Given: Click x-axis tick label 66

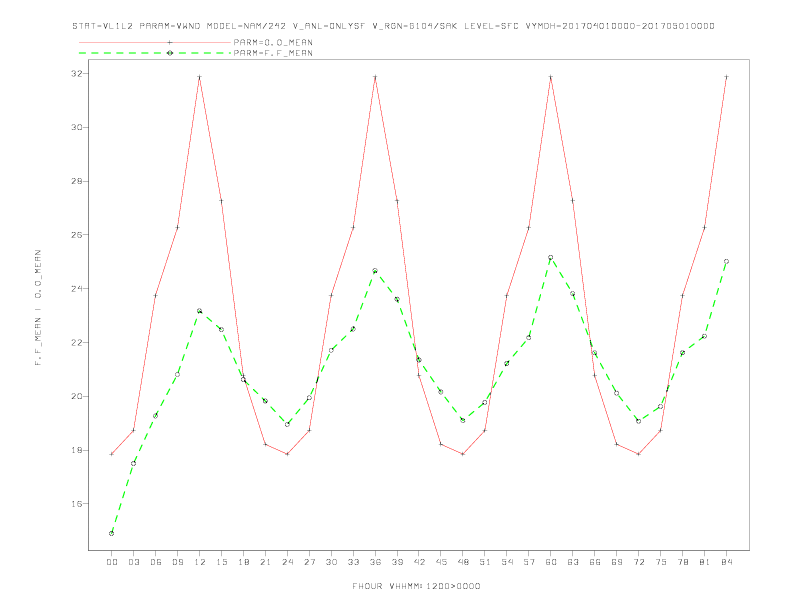Looking at the screenshot, I should (x=595, y=562).
